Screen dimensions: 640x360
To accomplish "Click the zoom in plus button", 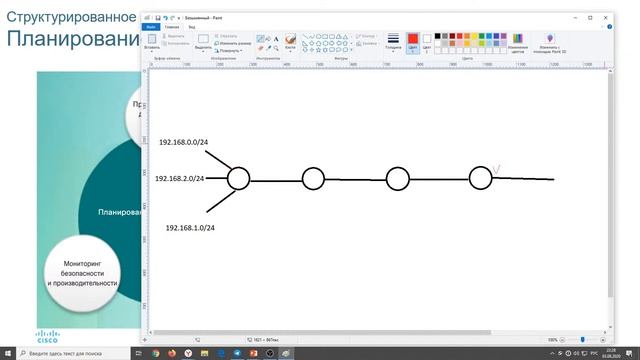I will coord(603,340).
